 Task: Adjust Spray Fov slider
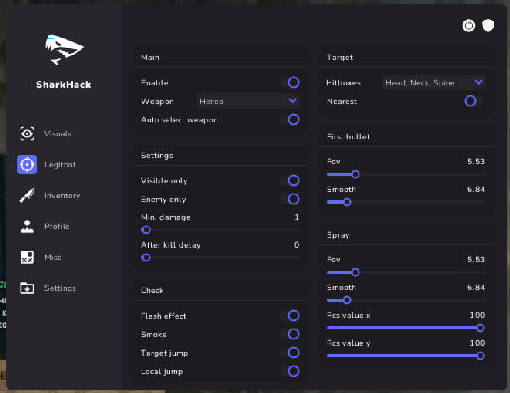click(x=406, y=272)
